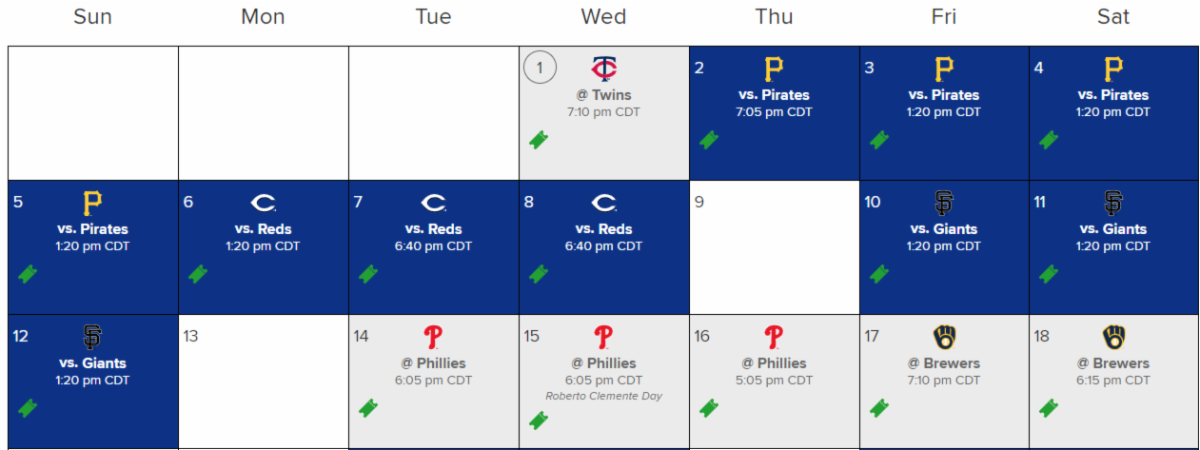Click the Pirates logo on the 2nd
1200x450 pixels.
pos(773,69)
